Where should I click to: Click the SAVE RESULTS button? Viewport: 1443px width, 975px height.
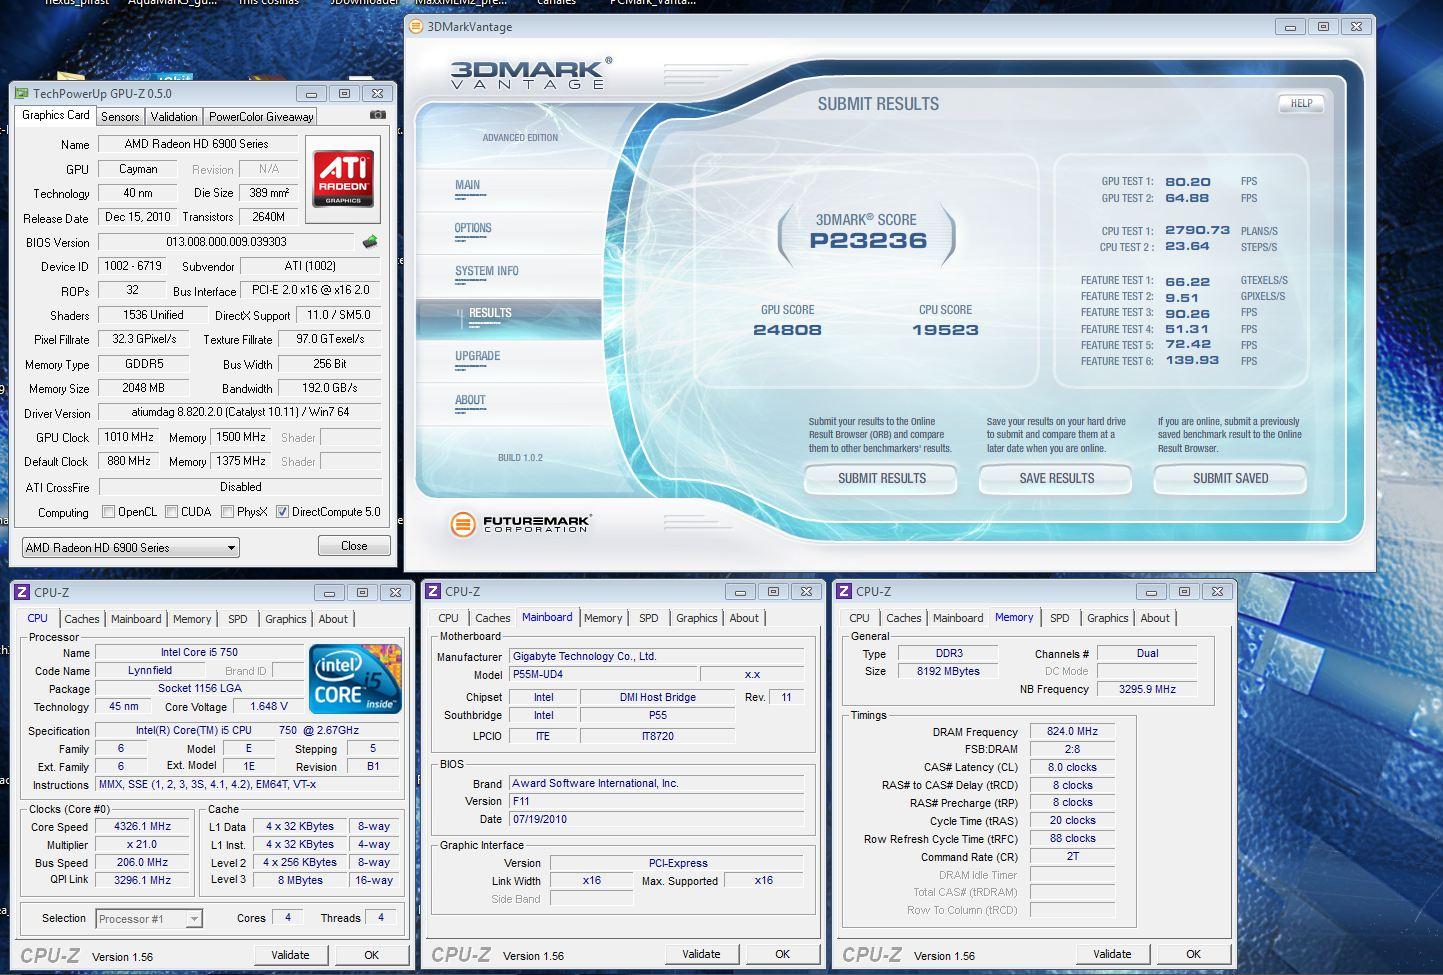click(x=1056, y=479)
